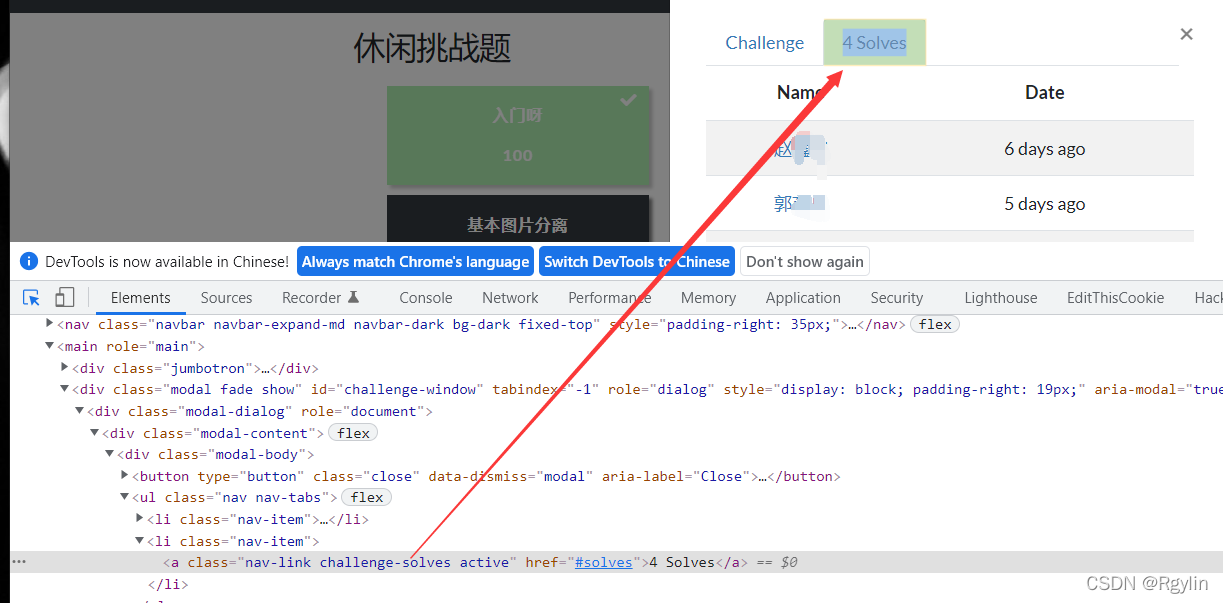Collapse the expanded nav-item li node
1223x603 pixels.
[140, 541]
